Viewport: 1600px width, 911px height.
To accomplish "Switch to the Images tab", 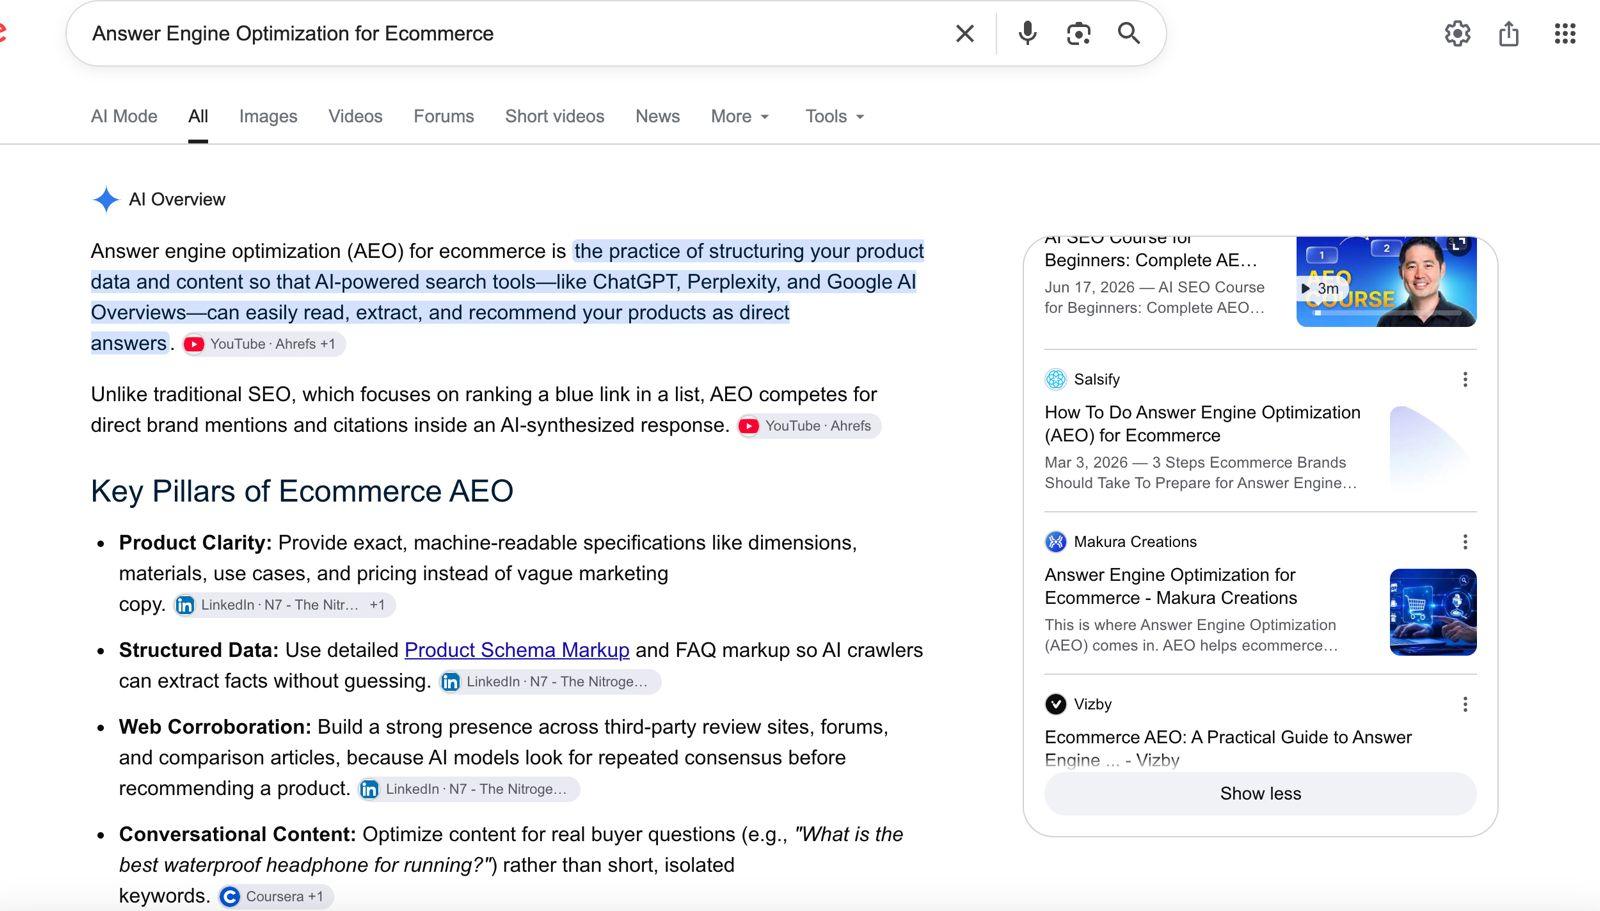I will pos(268,116).
